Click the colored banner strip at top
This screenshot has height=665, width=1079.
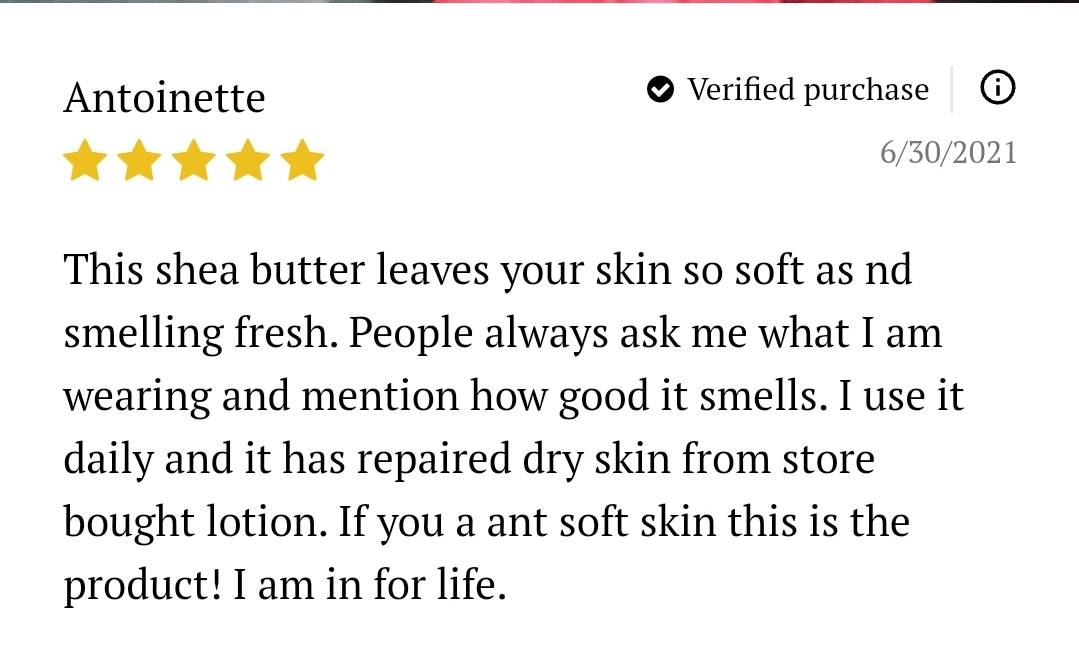click(x=540, y=1)
